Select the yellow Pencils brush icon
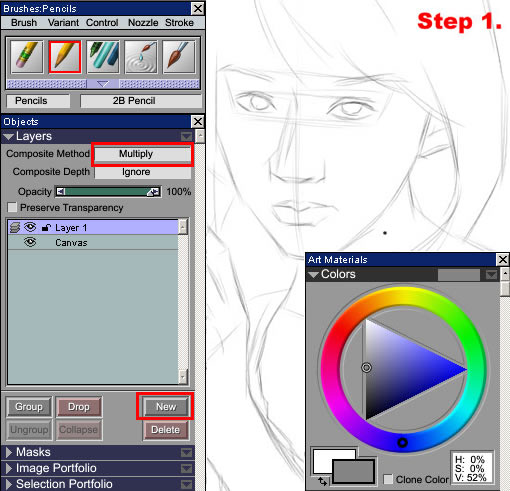This screenshot has width=510, height=491. point(65,57)
